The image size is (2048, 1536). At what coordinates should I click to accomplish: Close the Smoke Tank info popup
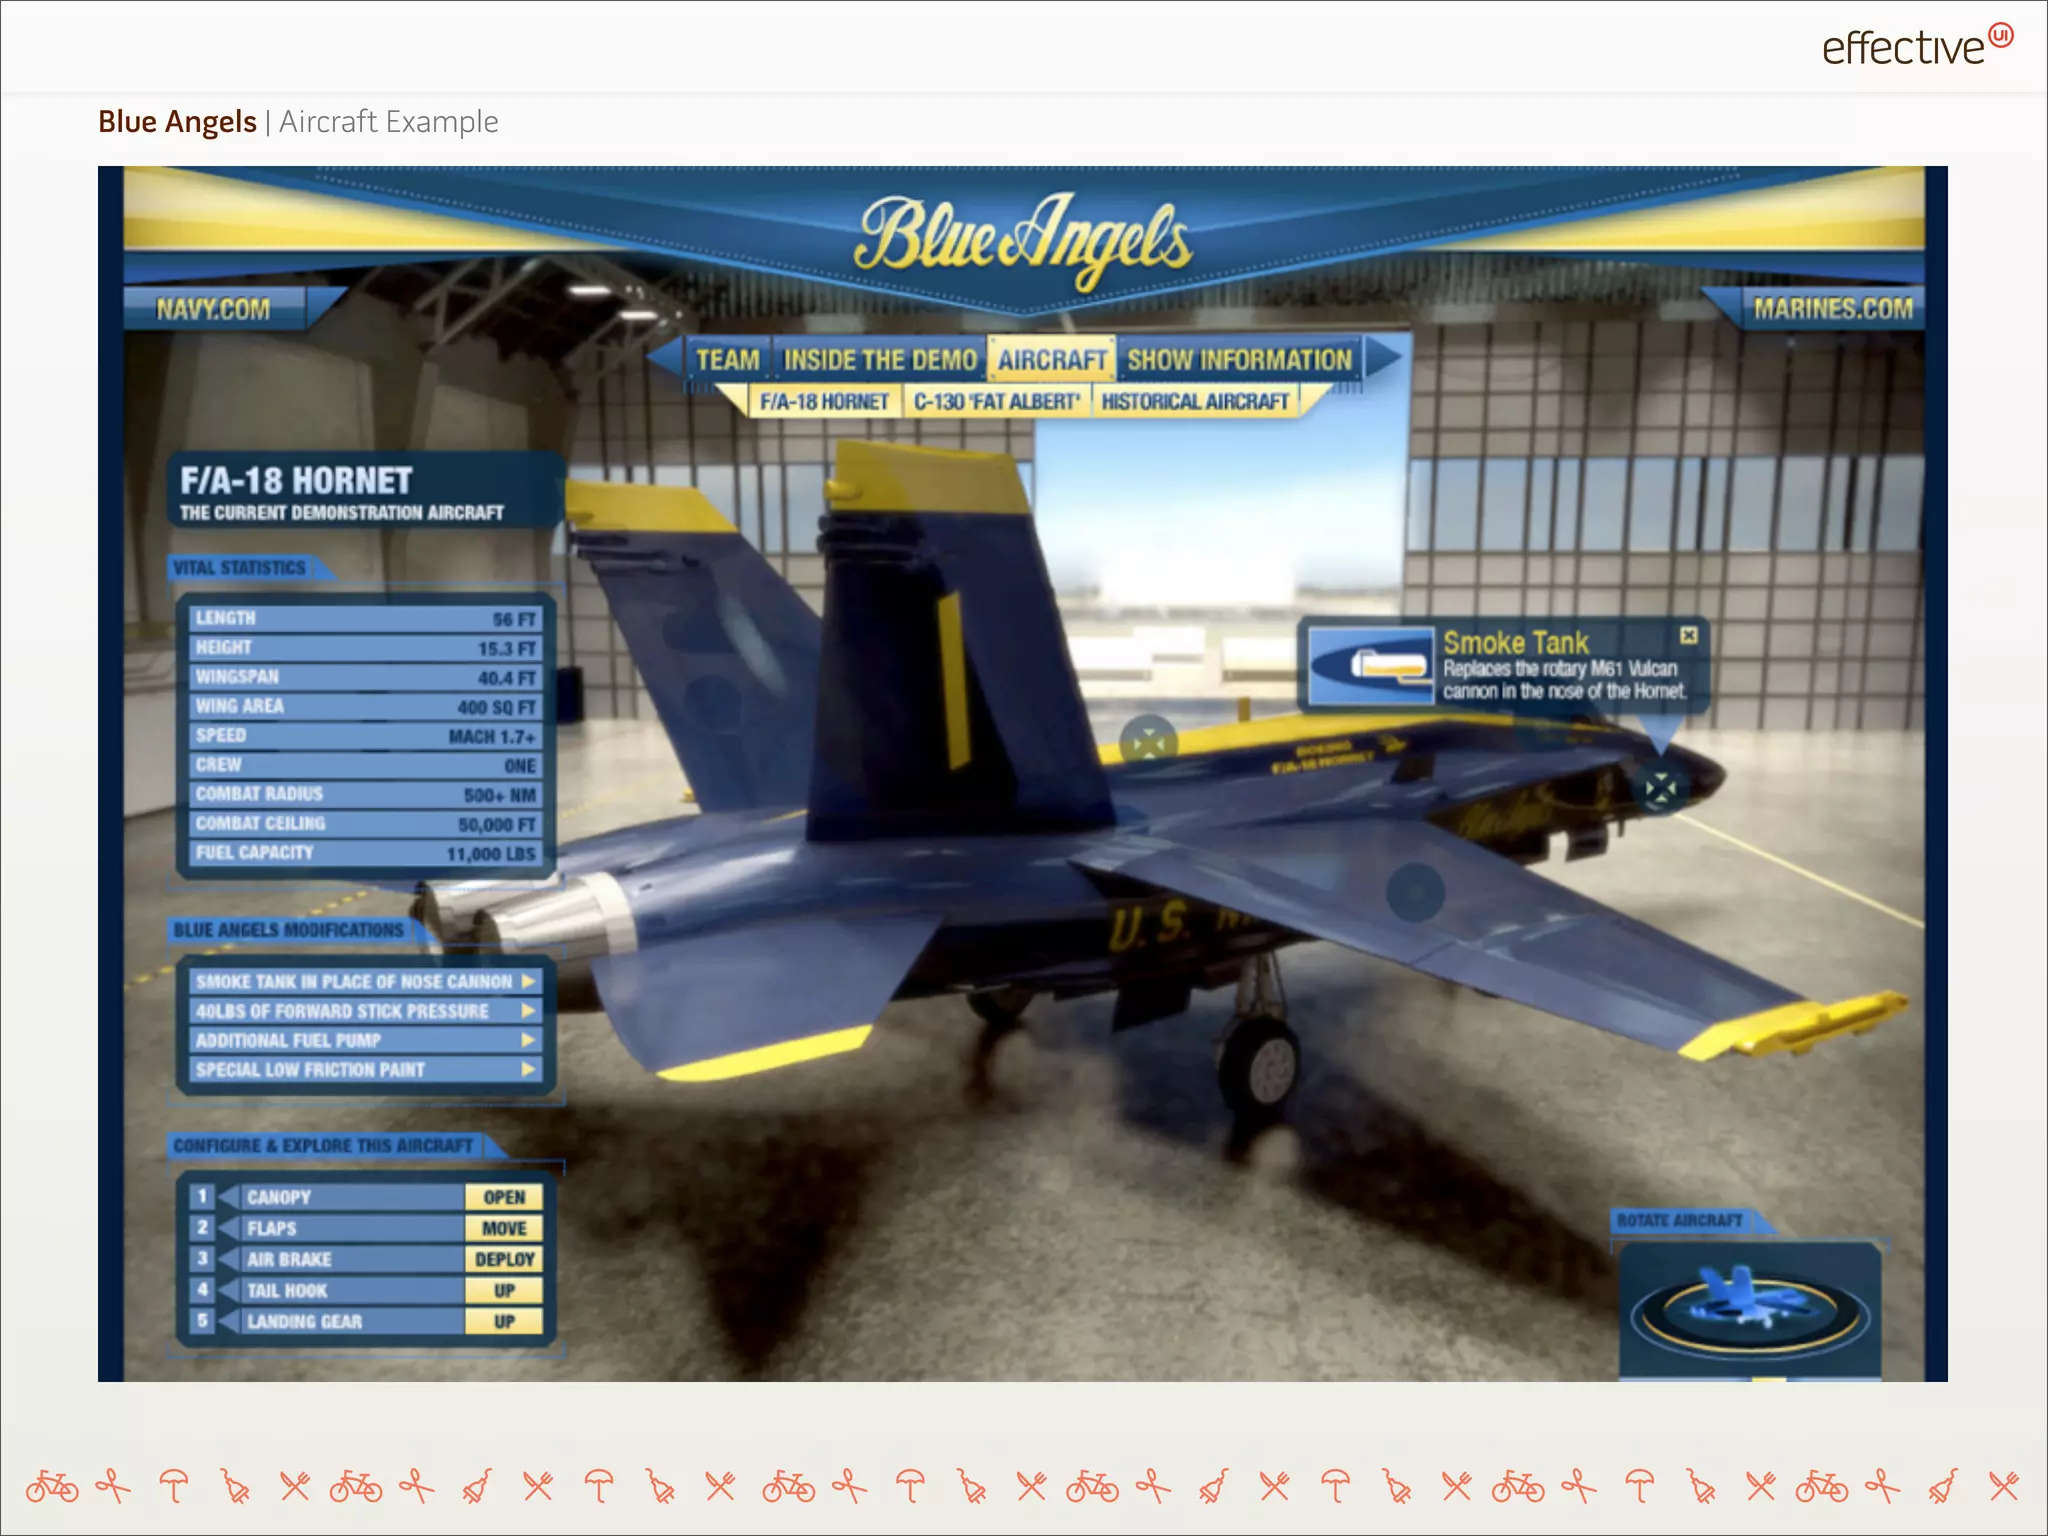[x=1689, y=635]
